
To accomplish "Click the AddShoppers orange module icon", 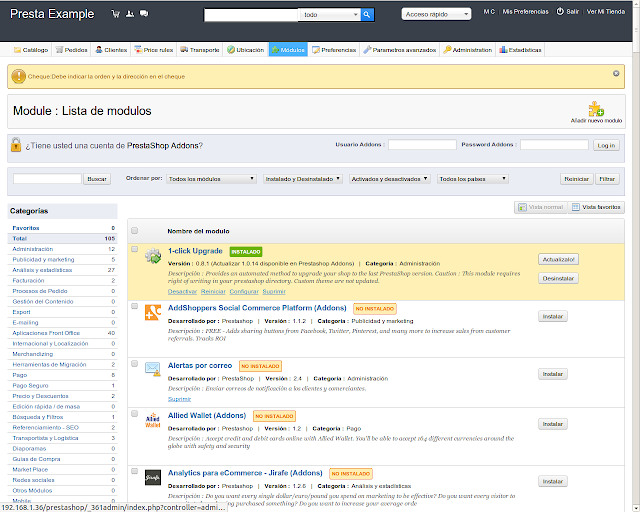I will pyautogui.click(x=153, y=313).
